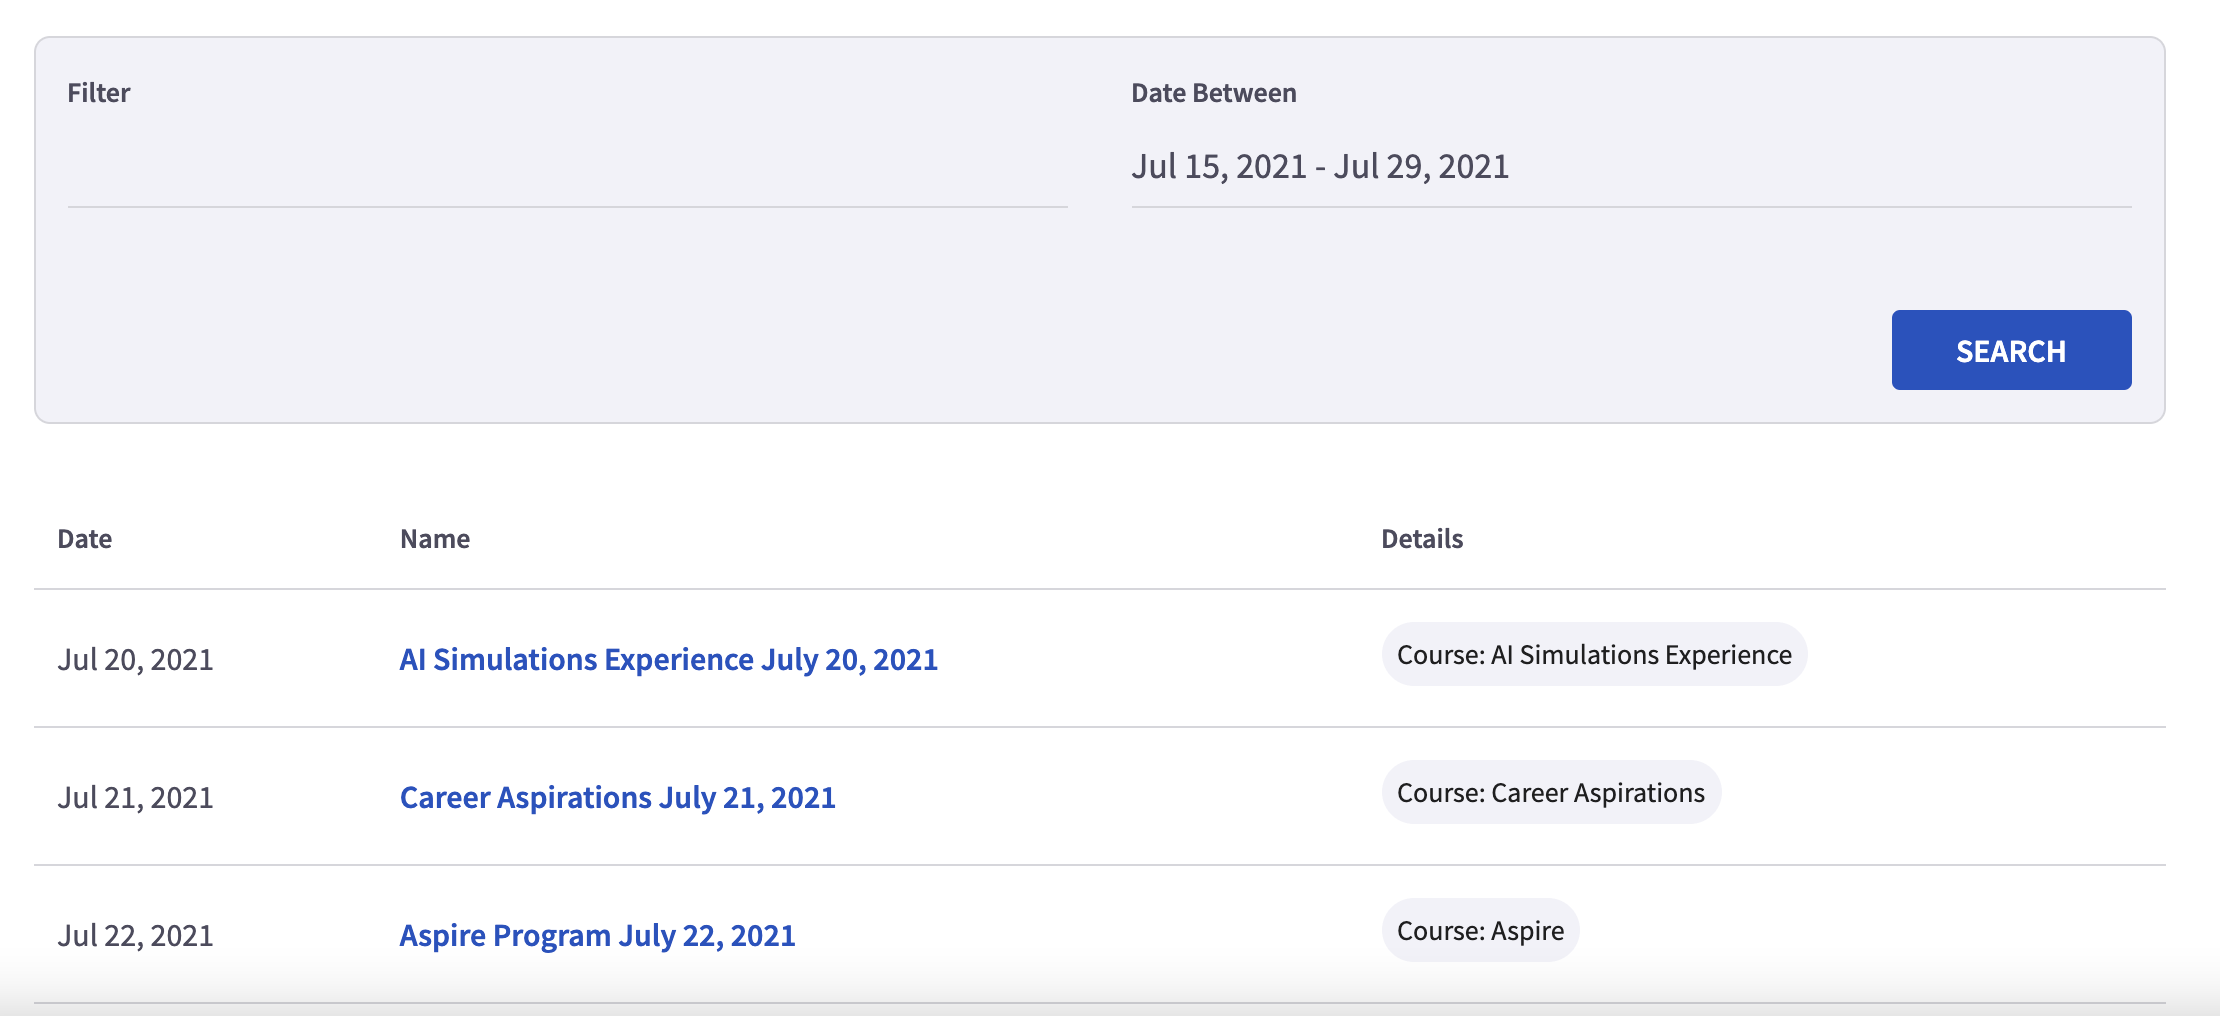Open Career Aspirations July 21, 2021 link
Screen dimensions: 2220x1016
point(617,798)
